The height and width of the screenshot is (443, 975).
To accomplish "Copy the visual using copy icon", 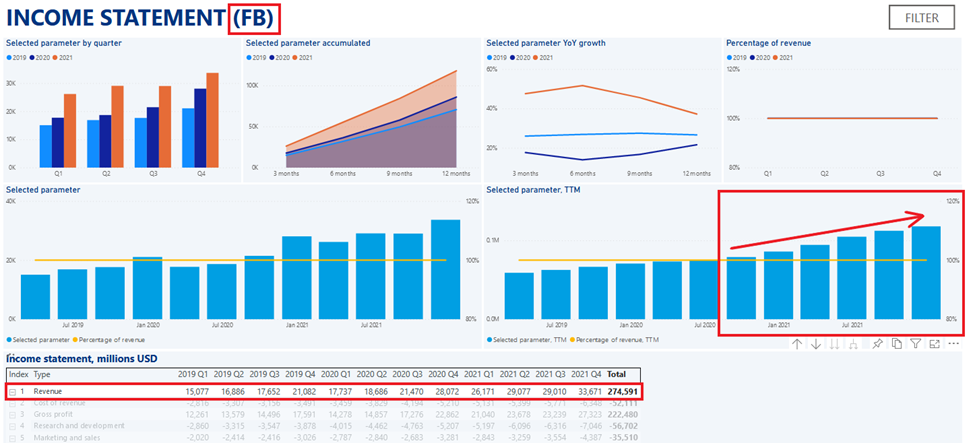I will pyautogui.click(x=897, y=344).
